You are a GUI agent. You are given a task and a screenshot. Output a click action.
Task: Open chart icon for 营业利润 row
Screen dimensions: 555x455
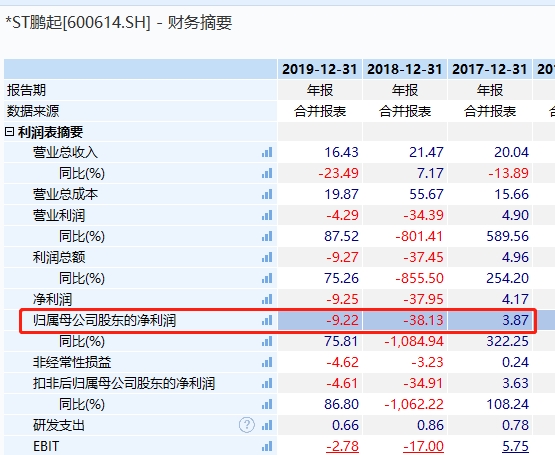pos(267,215)
